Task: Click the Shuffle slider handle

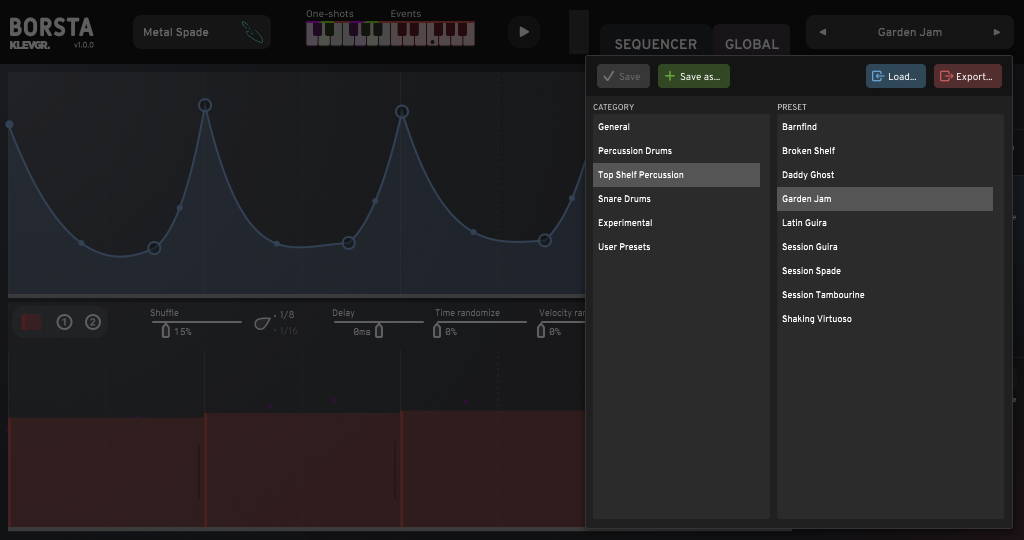Action: [166, 331]
